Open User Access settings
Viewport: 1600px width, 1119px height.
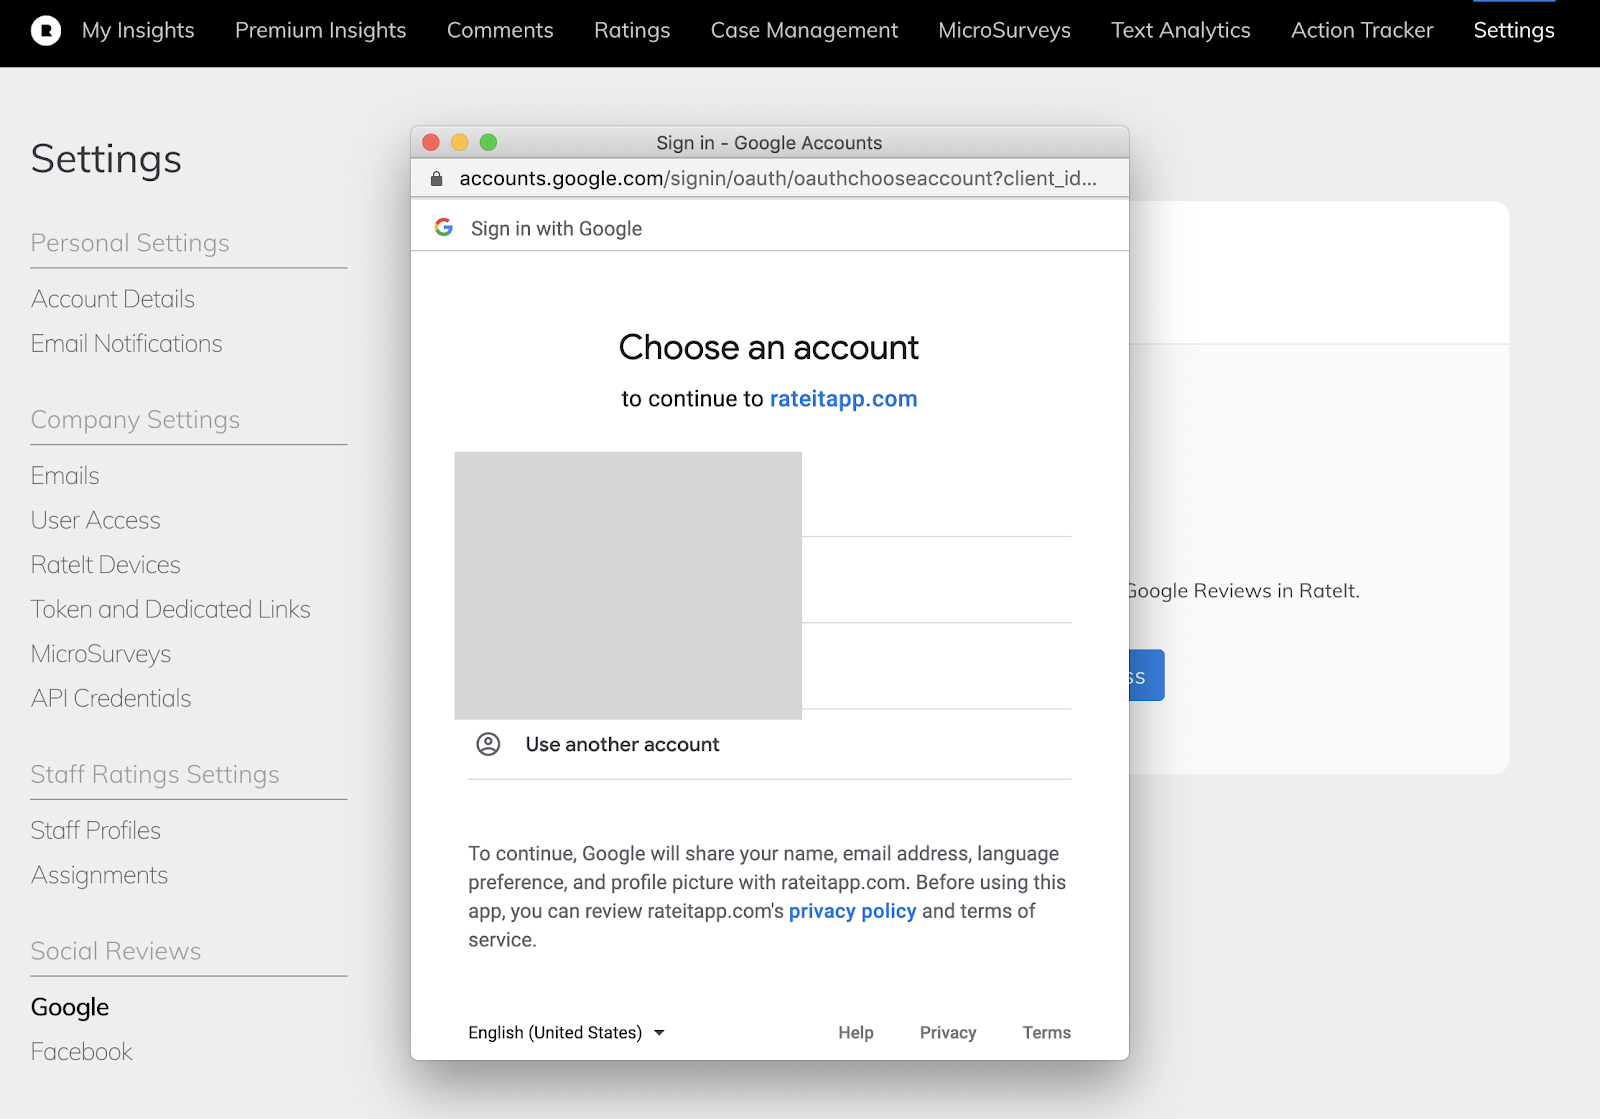pos(96,521)
